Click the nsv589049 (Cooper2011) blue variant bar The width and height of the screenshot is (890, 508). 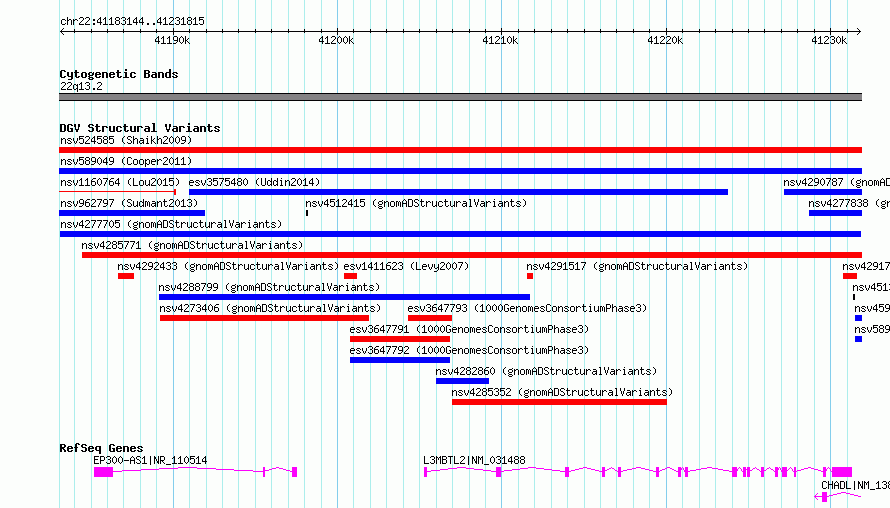[460, 171]
